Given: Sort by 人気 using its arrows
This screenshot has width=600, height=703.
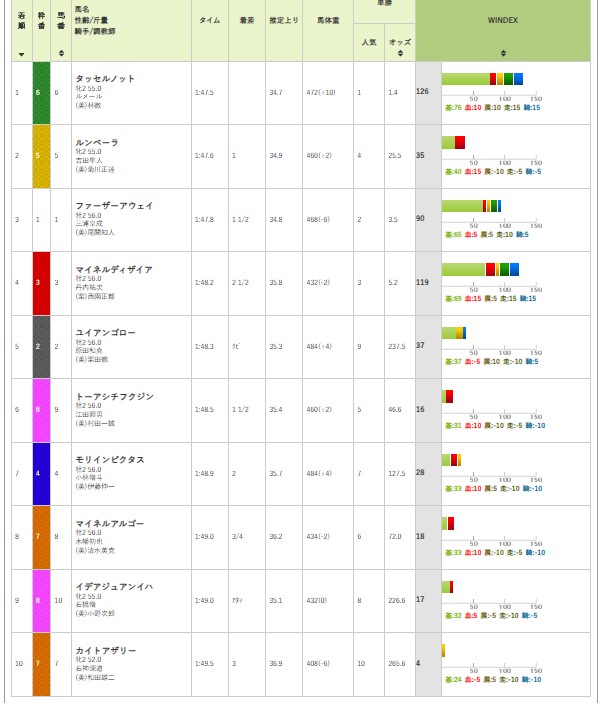Looking at the screenshot, I should click(366, 54).
